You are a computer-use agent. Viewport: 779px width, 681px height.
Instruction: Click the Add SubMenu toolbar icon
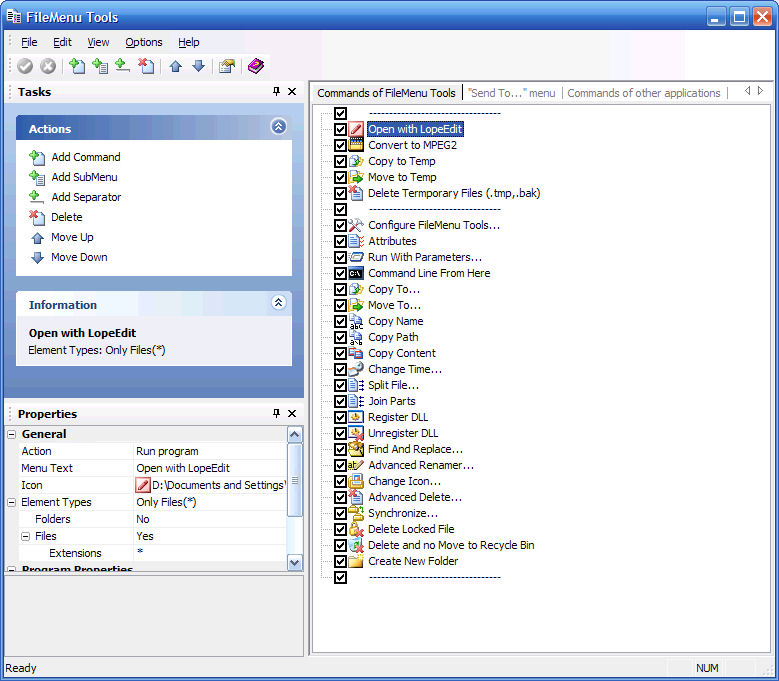click(100, 66)
